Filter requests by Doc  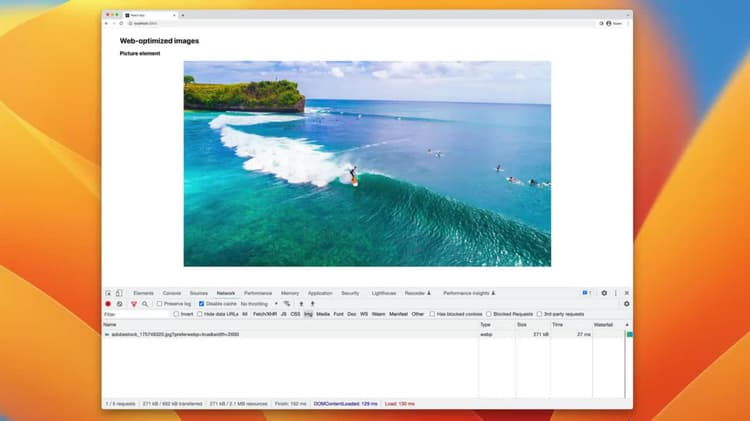(352, 314)
